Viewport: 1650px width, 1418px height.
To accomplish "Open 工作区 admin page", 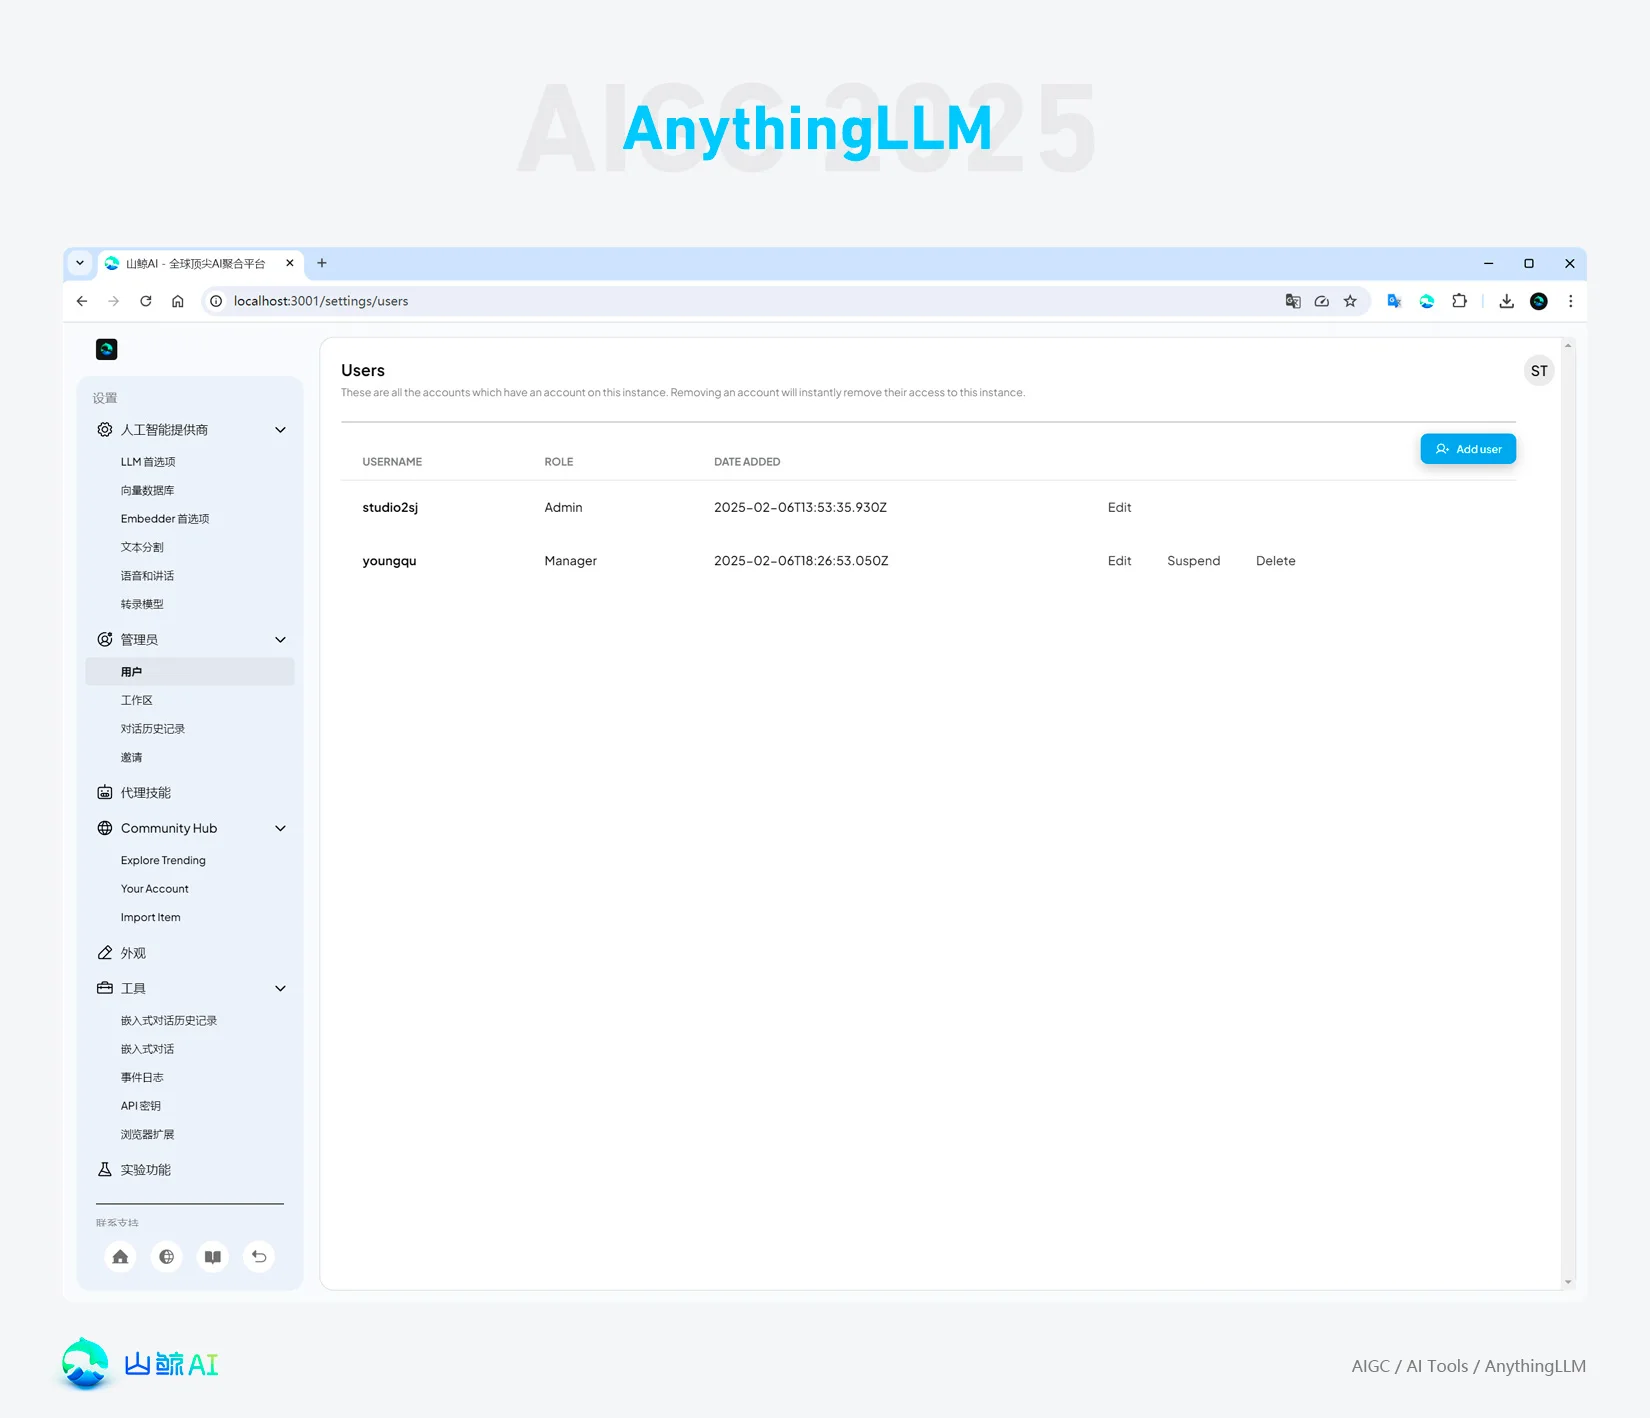I will 137,700.
